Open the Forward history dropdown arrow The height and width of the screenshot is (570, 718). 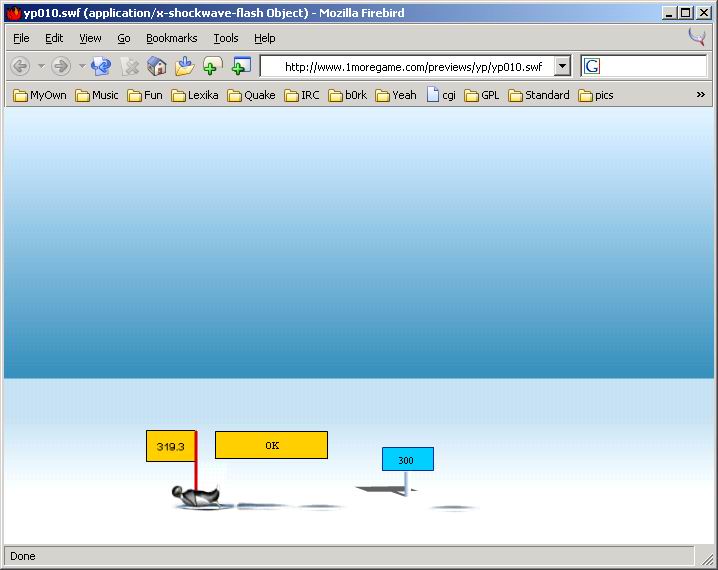pyautogui.click(x=82, y=66)
